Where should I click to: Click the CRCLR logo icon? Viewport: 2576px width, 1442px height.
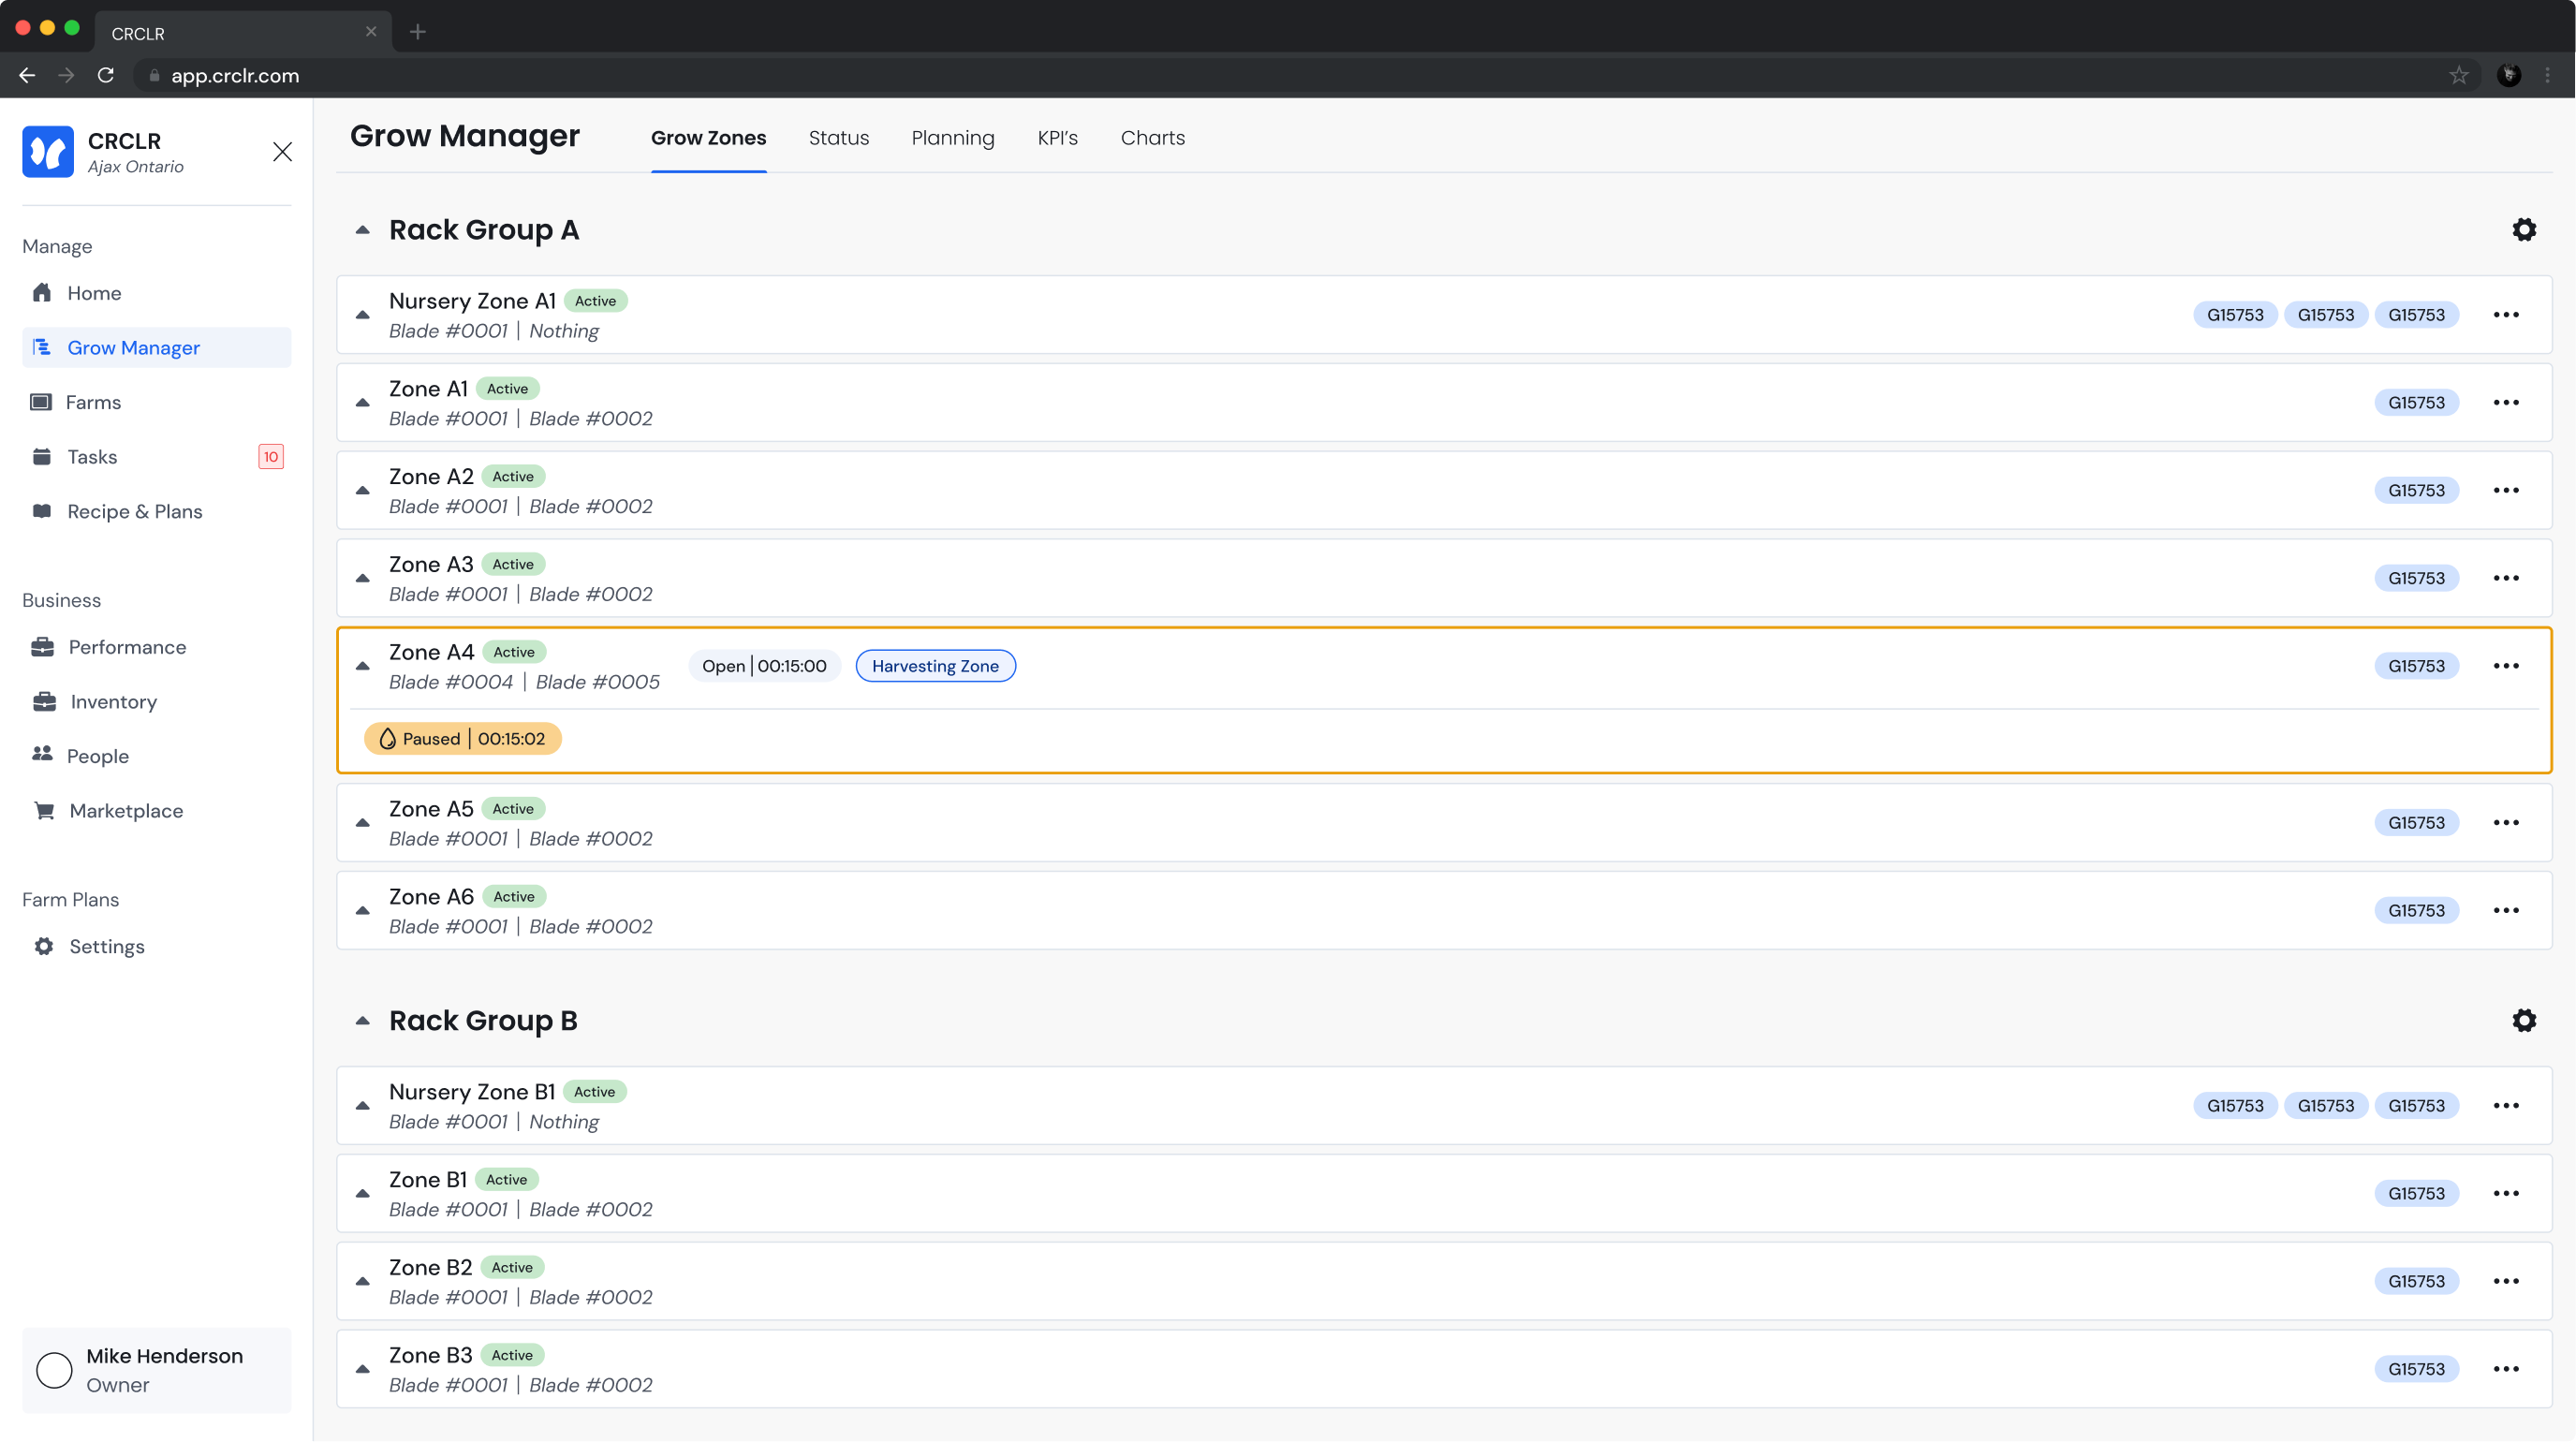tap(48, 152)
